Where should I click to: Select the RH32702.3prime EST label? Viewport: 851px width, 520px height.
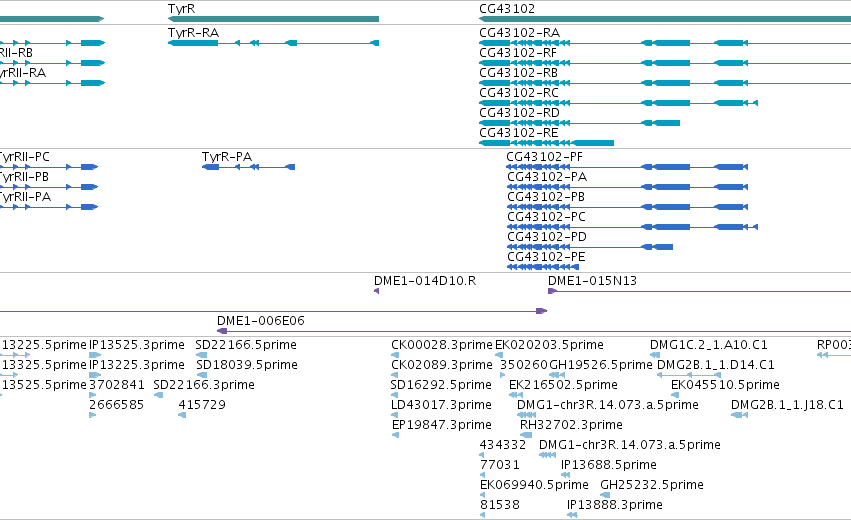pos(571,425)
